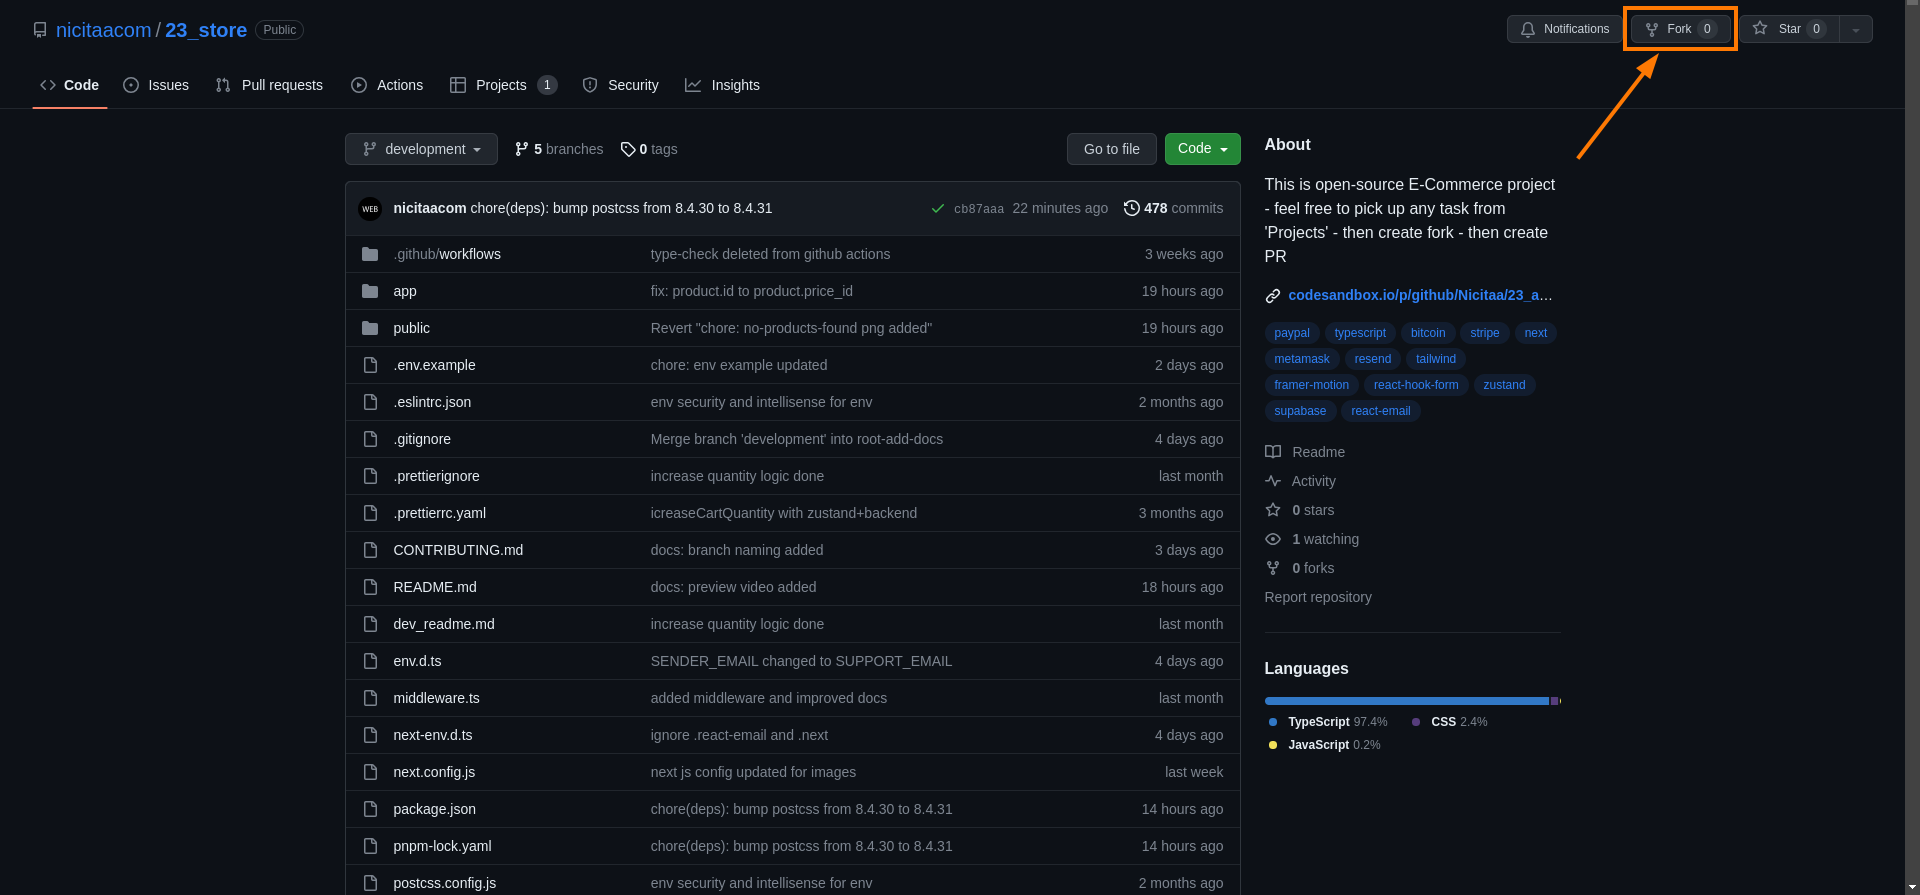The image size is (1920, 895).
Task: Select the metamask topic tag
Action: (1302, 359)
